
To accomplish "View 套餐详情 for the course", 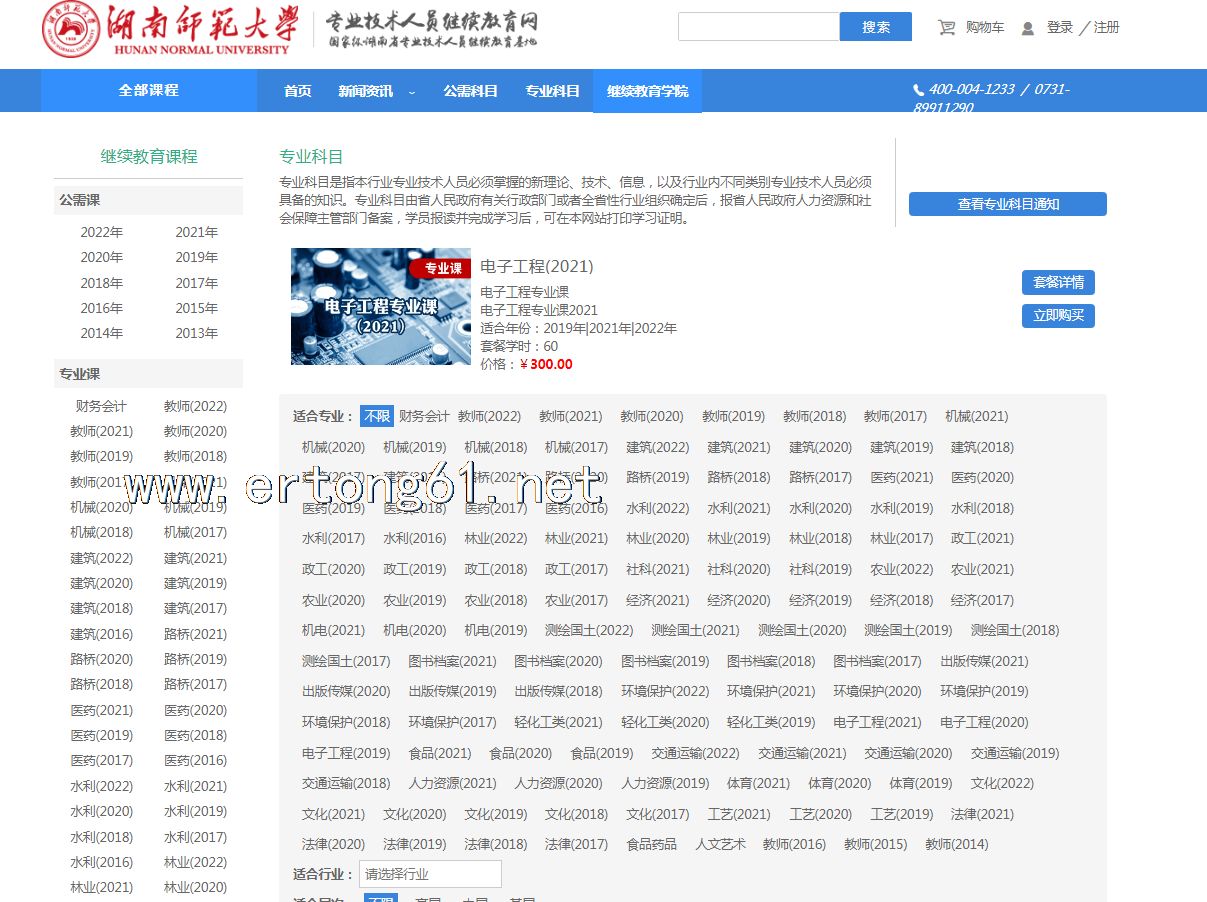I will tap(1058, 282).
